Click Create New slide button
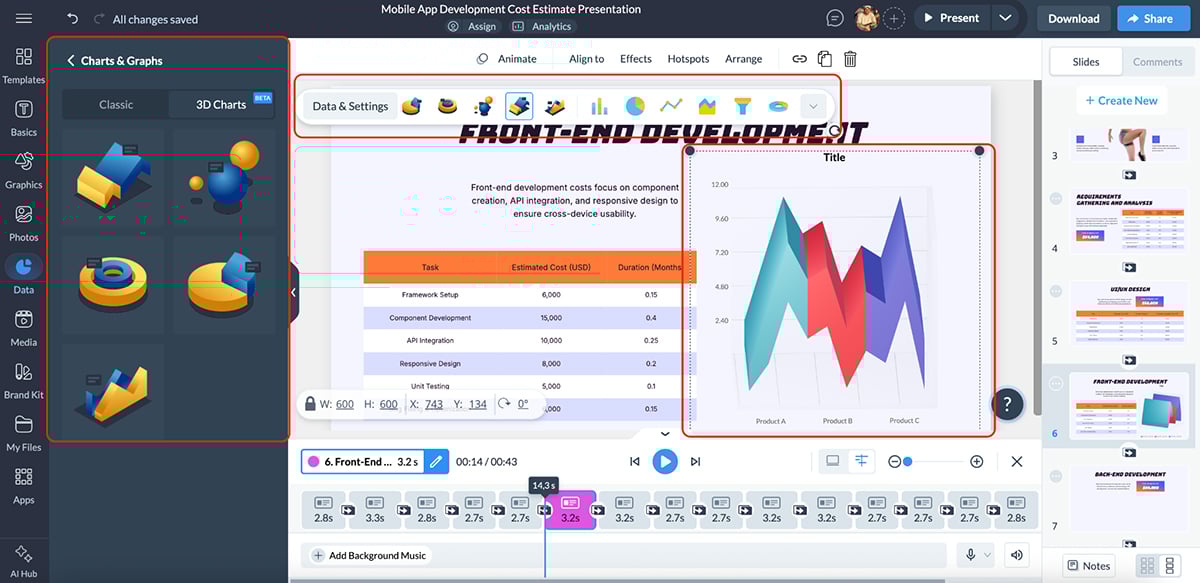Screen dimensions: 1200x583 pos(1121,100)
